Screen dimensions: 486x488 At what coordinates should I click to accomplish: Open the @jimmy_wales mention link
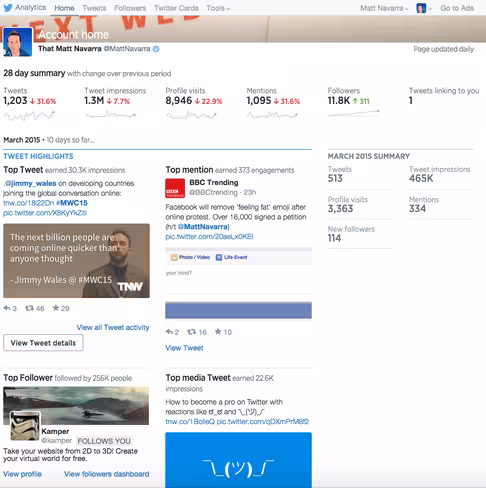click(30, 183)
